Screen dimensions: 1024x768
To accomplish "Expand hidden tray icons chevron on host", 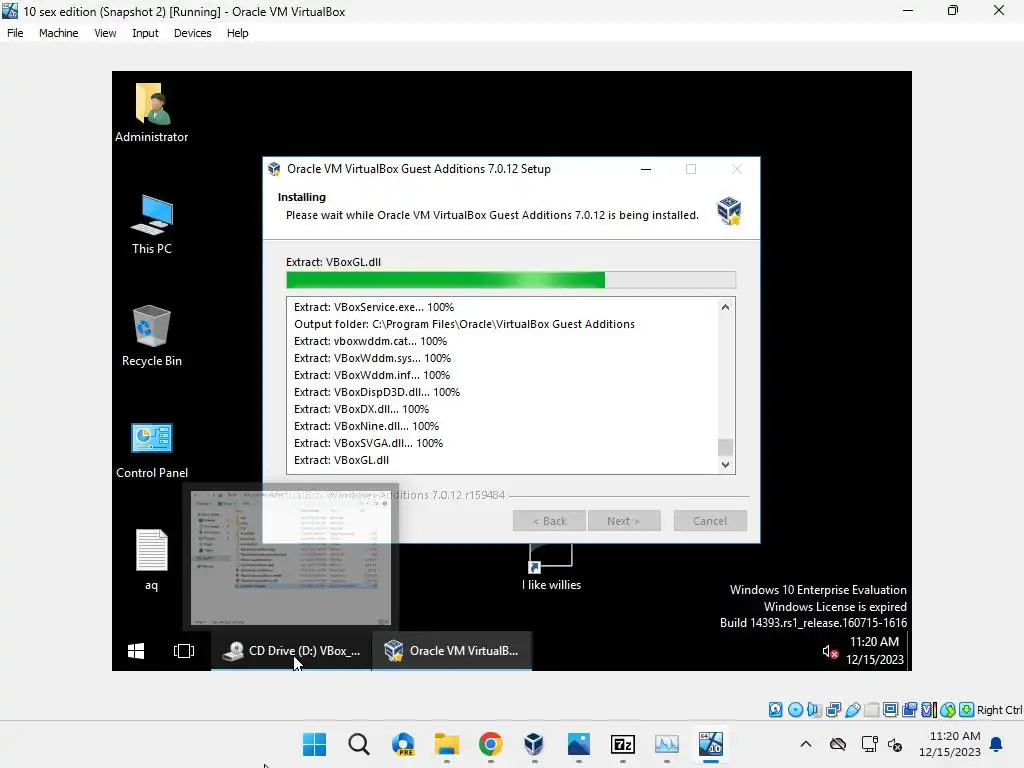I will click(x=806, y=744).
